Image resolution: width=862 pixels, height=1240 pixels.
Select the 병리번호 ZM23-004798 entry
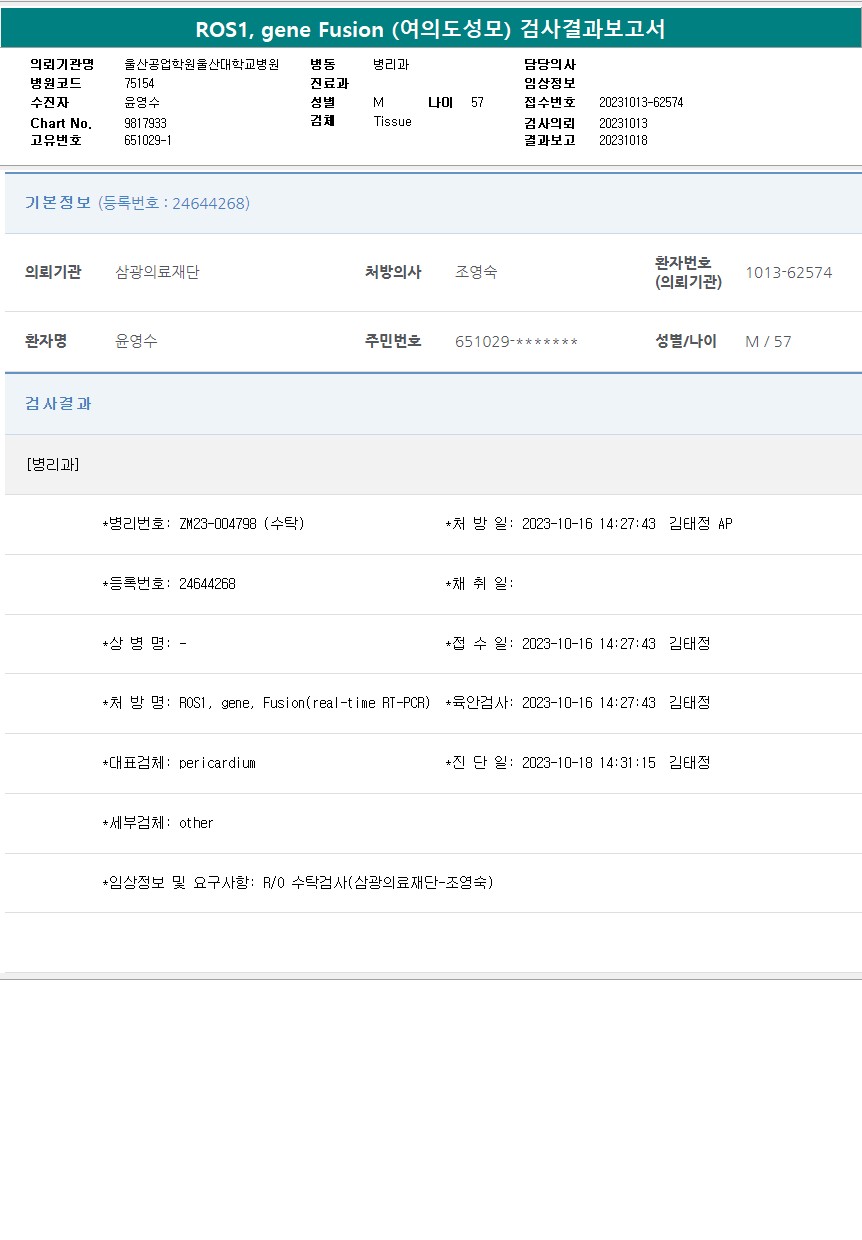pyautogui.click(x=203, y=524)
